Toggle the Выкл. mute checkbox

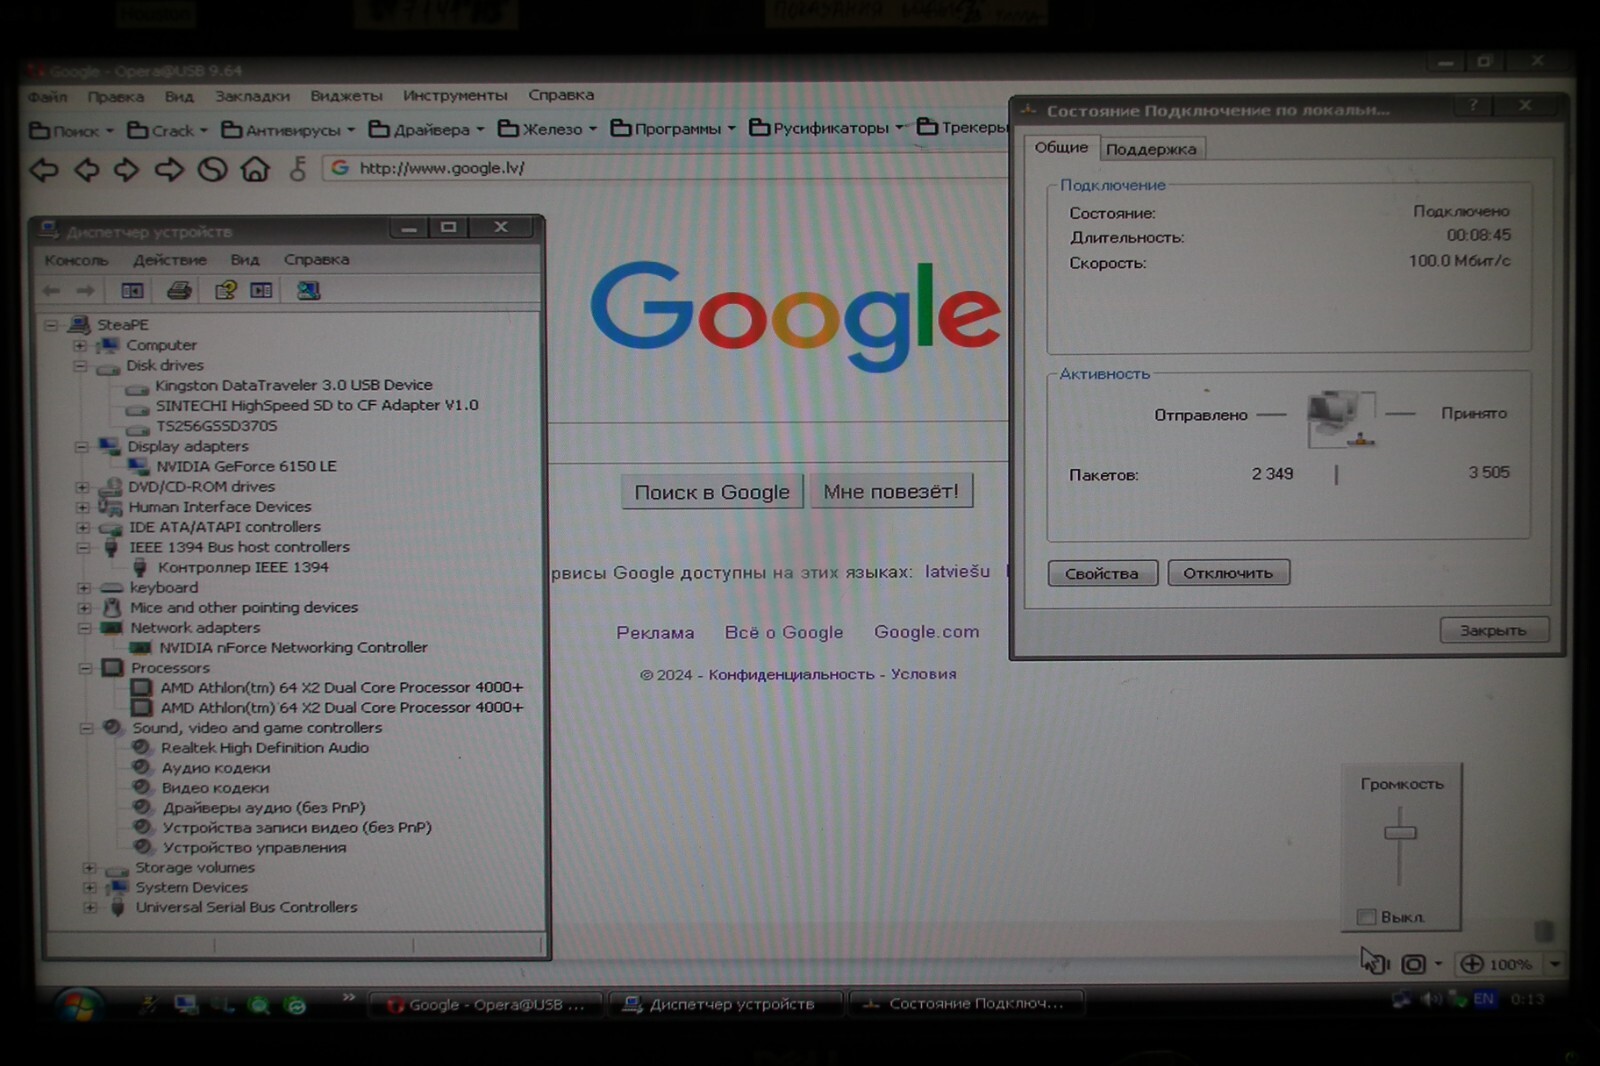[x=1366, y=917]
